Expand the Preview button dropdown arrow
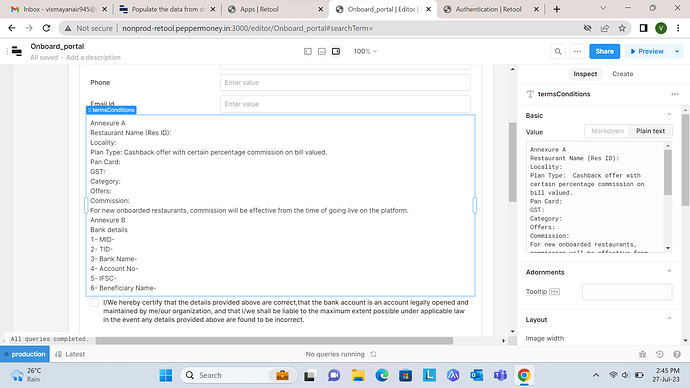The image size is (690, 388). tap(677, 51)
